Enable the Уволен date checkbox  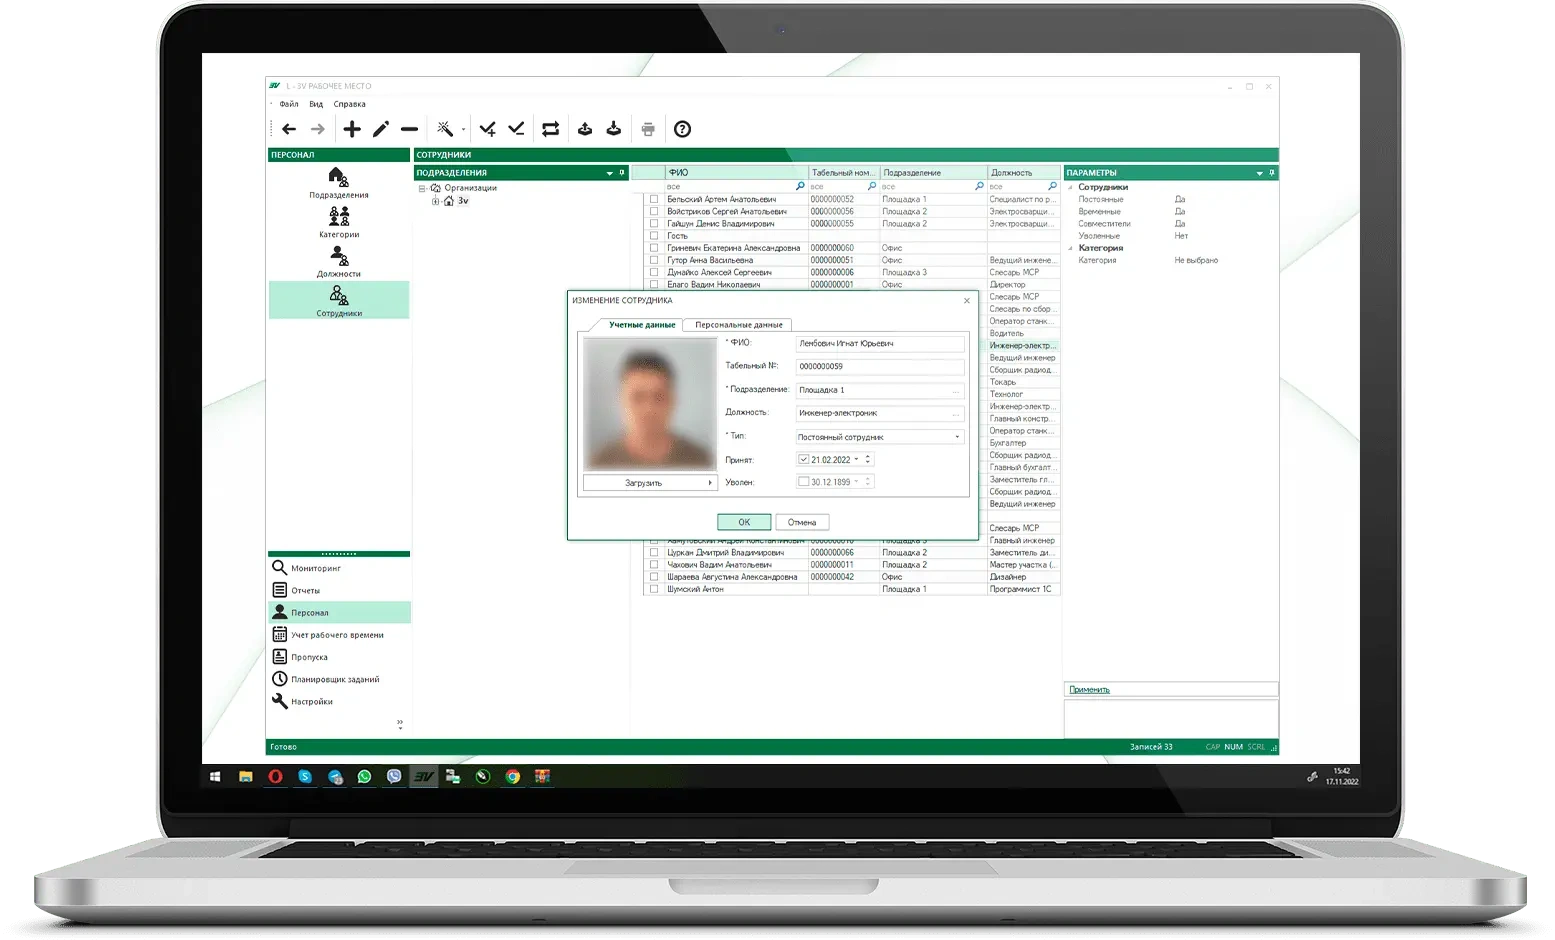[804, 482]
